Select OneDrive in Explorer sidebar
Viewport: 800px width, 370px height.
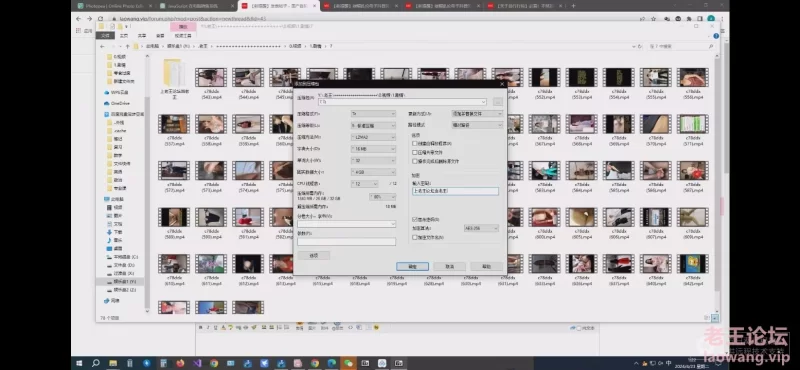coord(117,103)
